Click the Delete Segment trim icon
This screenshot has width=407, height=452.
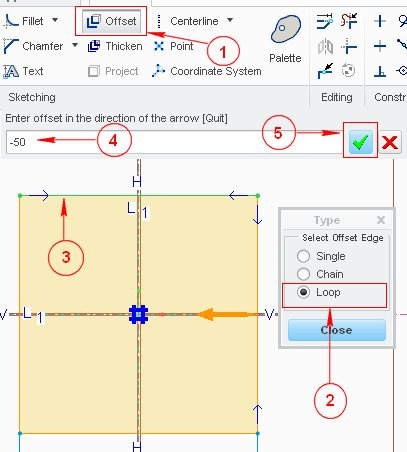pos(349,21)
